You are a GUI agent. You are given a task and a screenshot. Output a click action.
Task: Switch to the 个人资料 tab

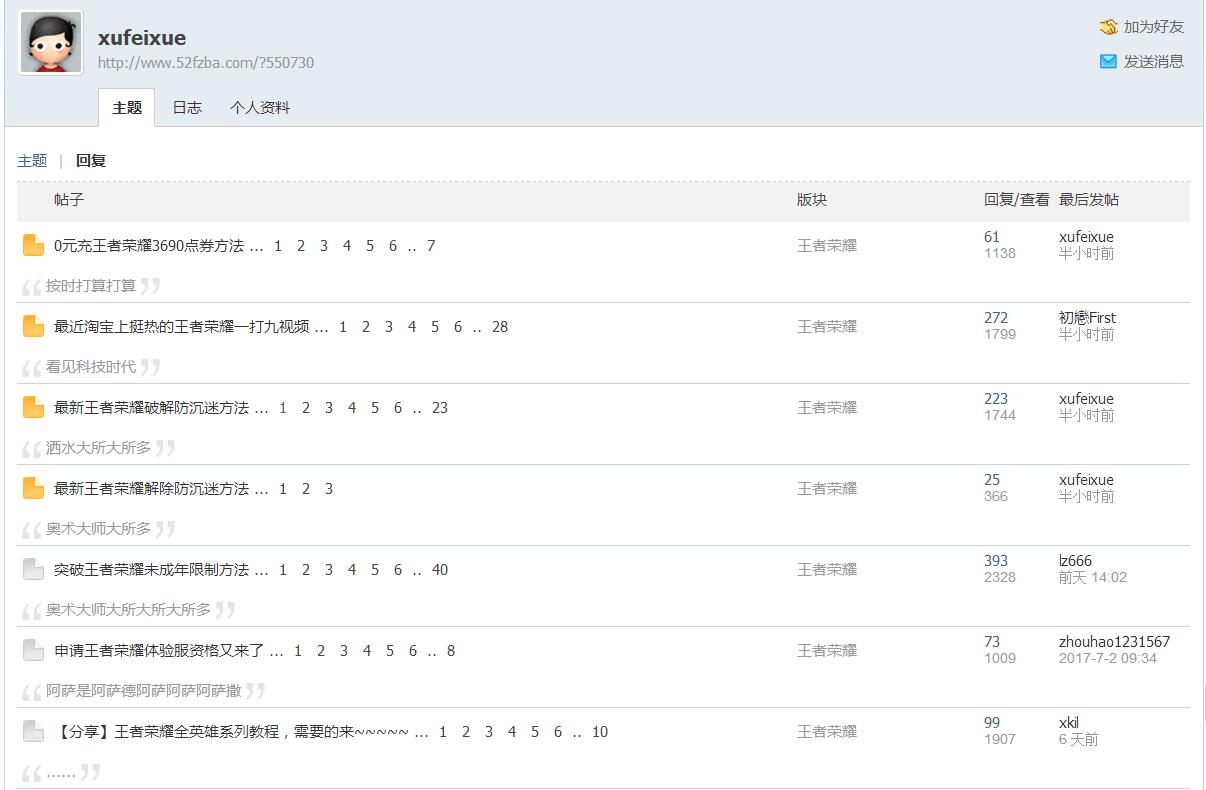pos(260,108)
